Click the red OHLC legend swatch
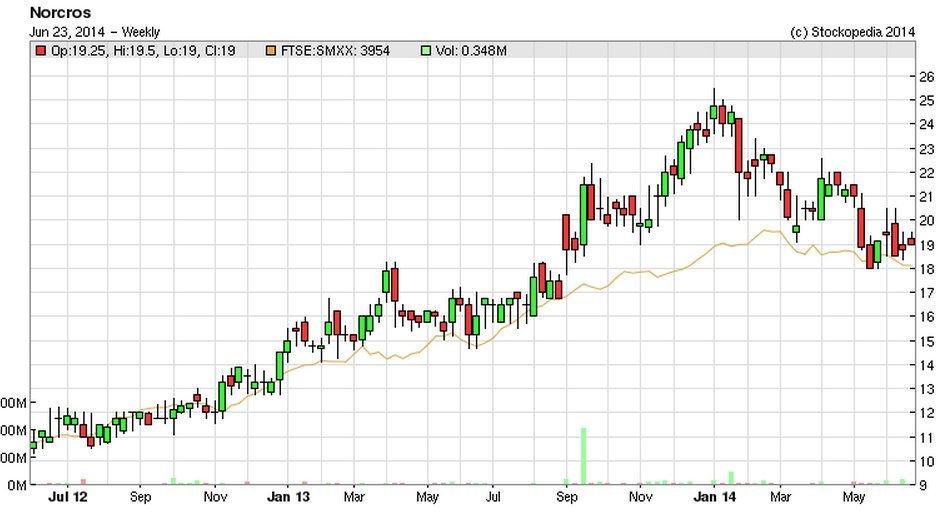The width and height of the screenshot is (942, 522). tap(40, 51)
